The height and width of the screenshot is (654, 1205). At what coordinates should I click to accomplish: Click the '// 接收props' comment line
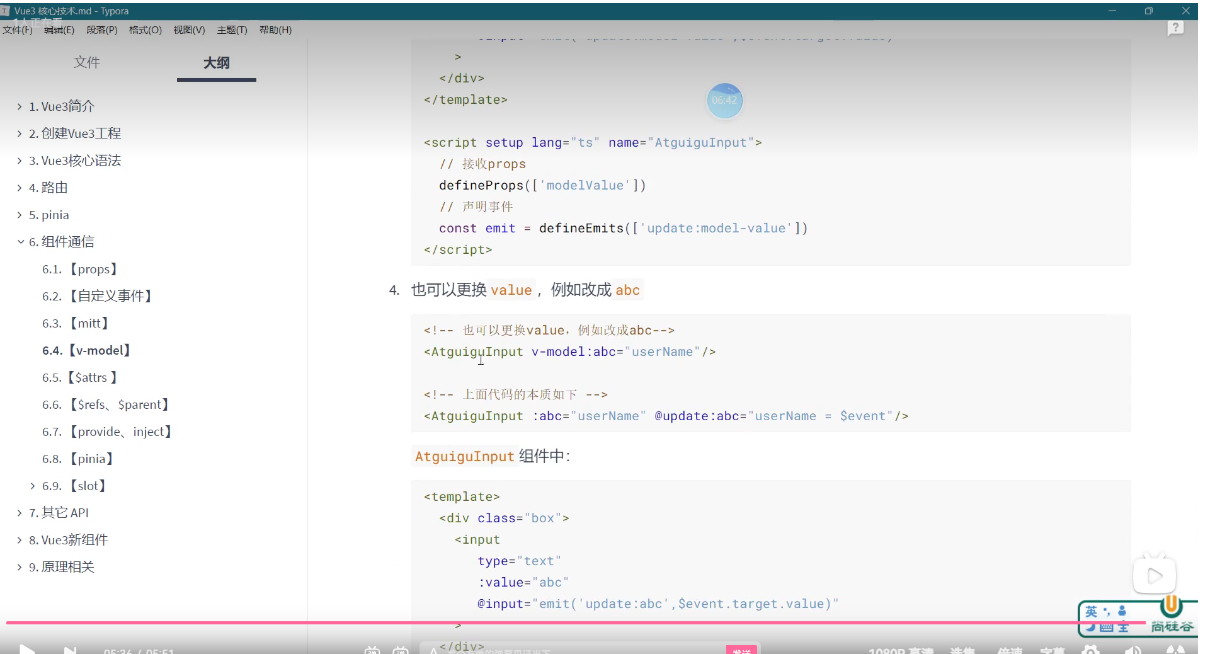click(482, 164)
